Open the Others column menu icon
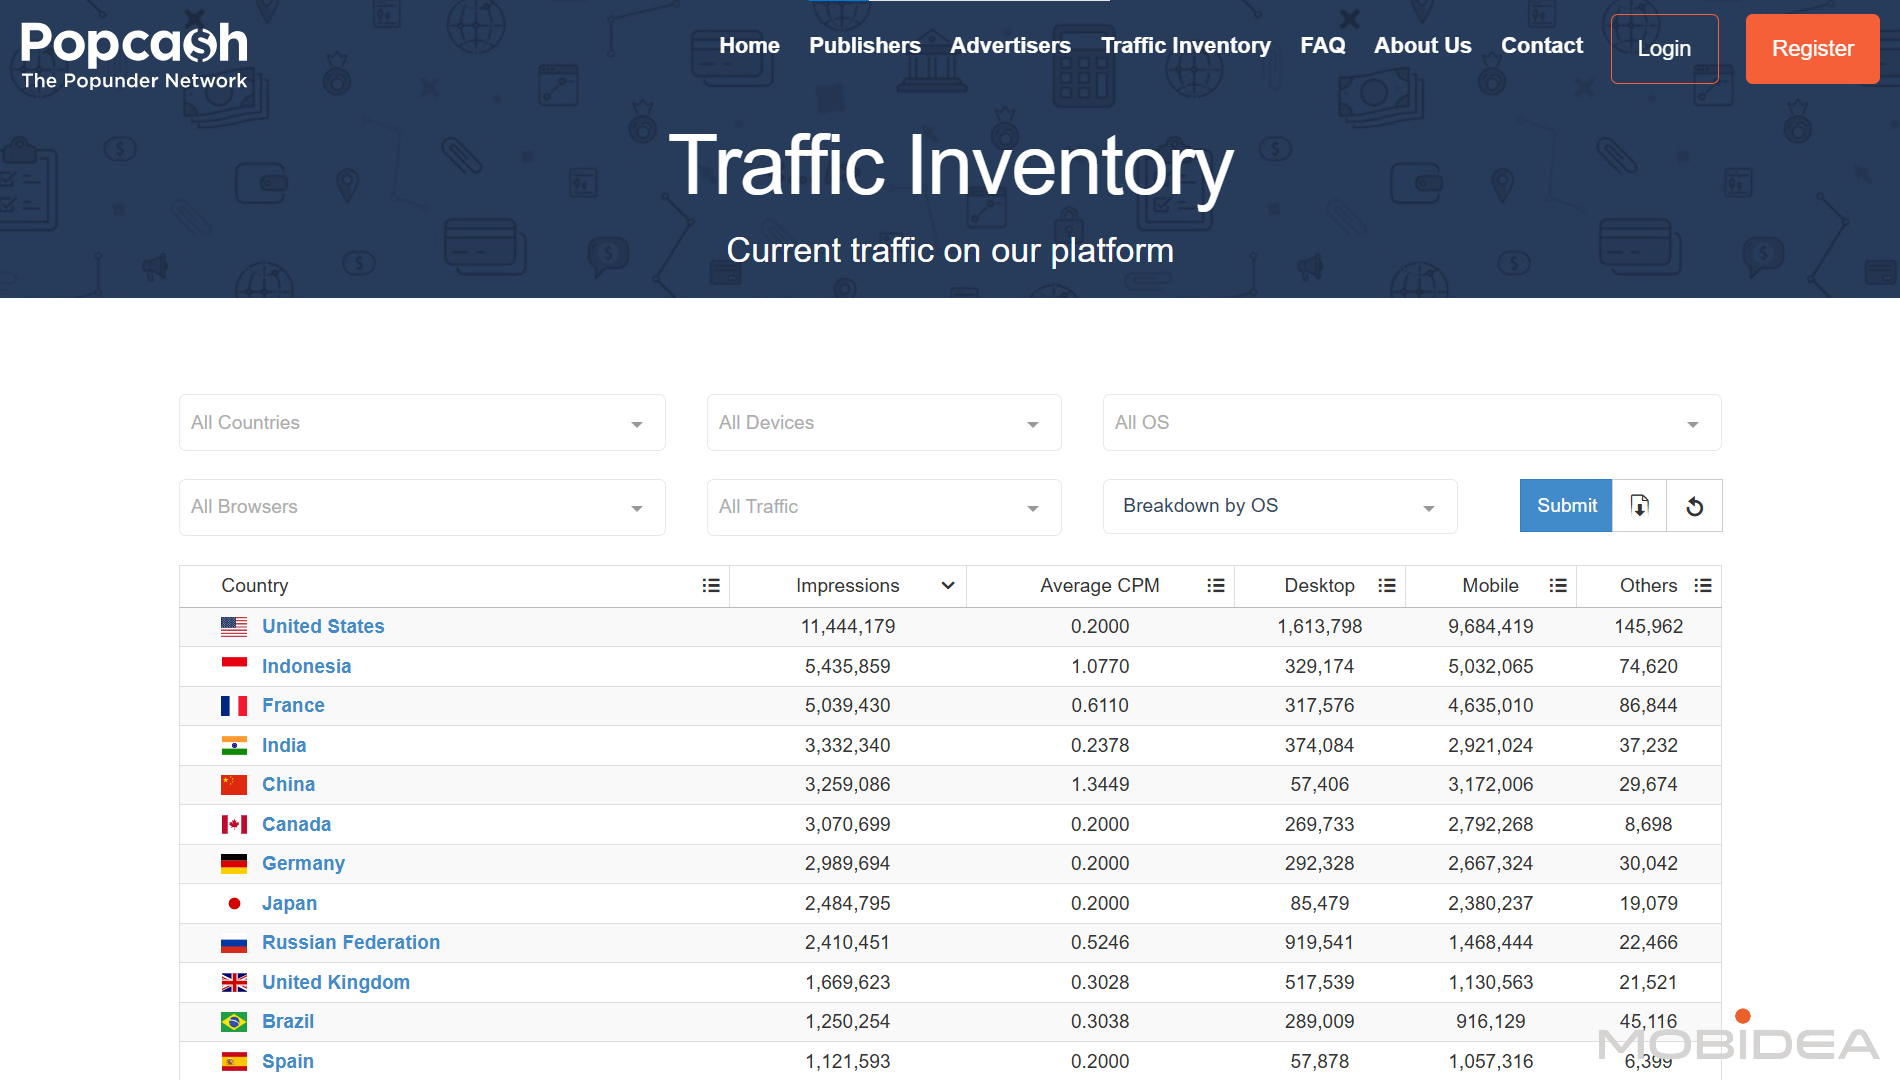1900x1080 pixels. coord(1703,585)
